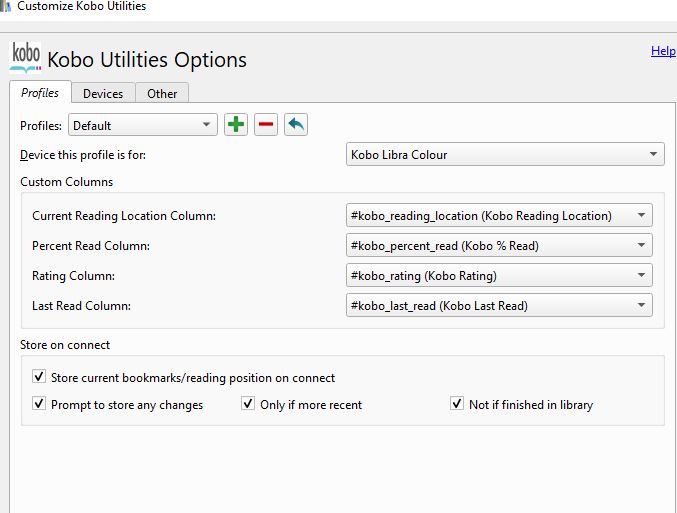Expand the Last Read Column dropdown
677x513 pixels.
(x=498, y=305)
